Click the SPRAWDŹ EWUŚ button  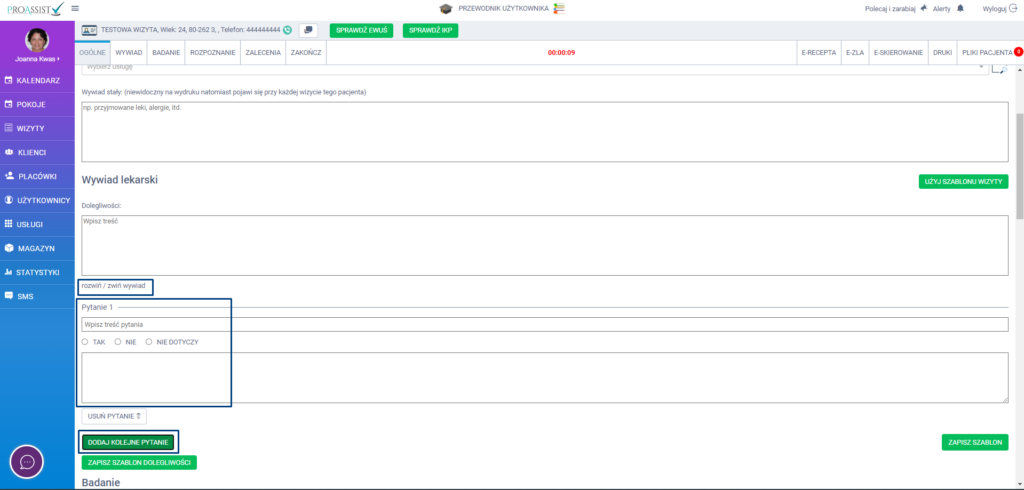coord(361,30)
